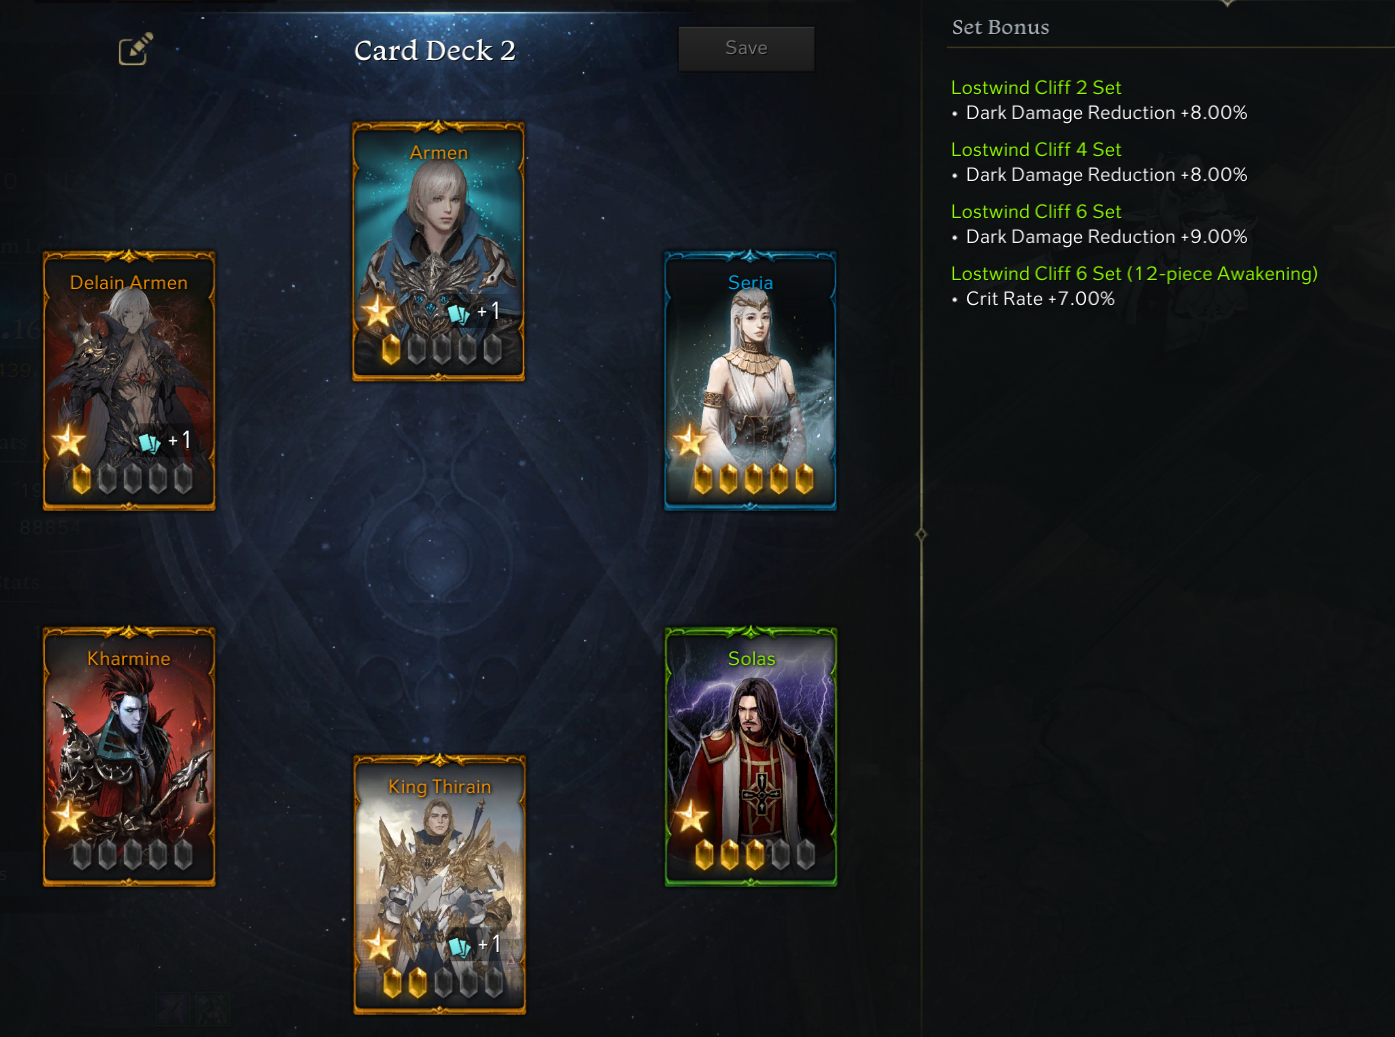The height and width of the screenshot is (1037, 1395).
Task: Click the rename deck pencil icon
Action: (135, 49)
